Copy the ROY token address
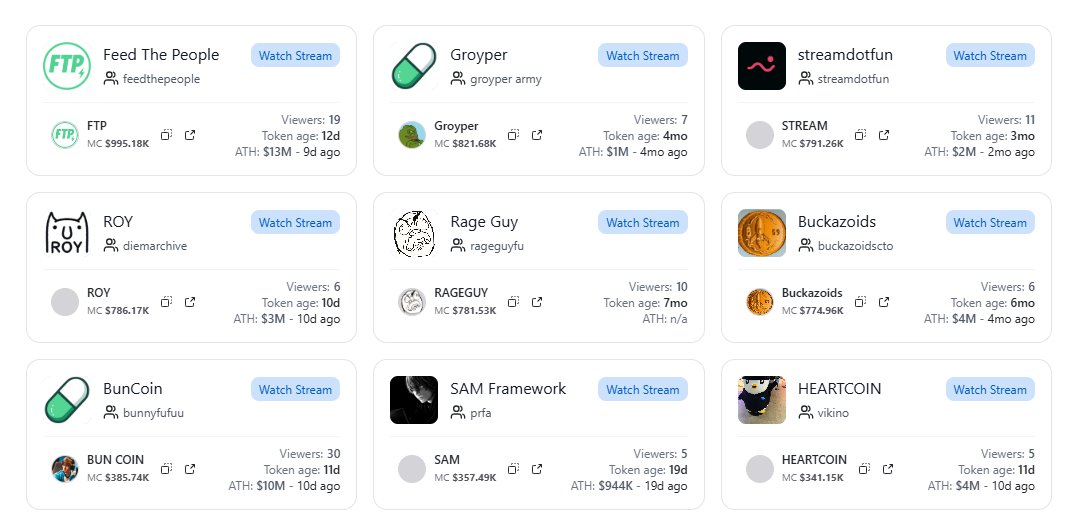This screenshot has width=1075, height=523. click(x=167, y=302)
